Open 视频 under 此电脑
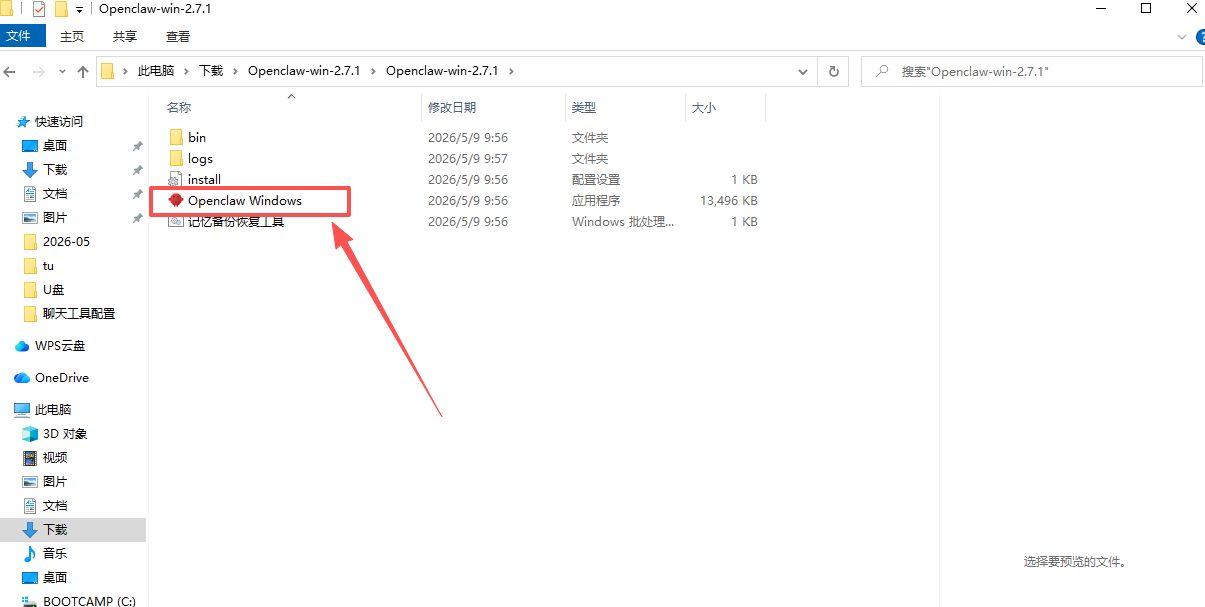The width and height of the screenshot is (1205, 607). (x=55, y=457)
